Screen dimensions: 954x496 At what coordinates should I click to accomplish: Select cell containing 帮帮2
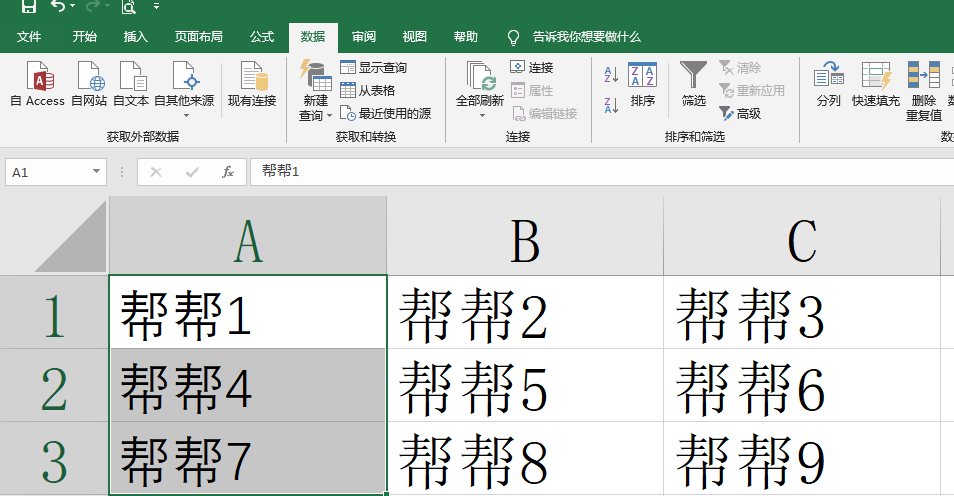(x=525, y=312)
